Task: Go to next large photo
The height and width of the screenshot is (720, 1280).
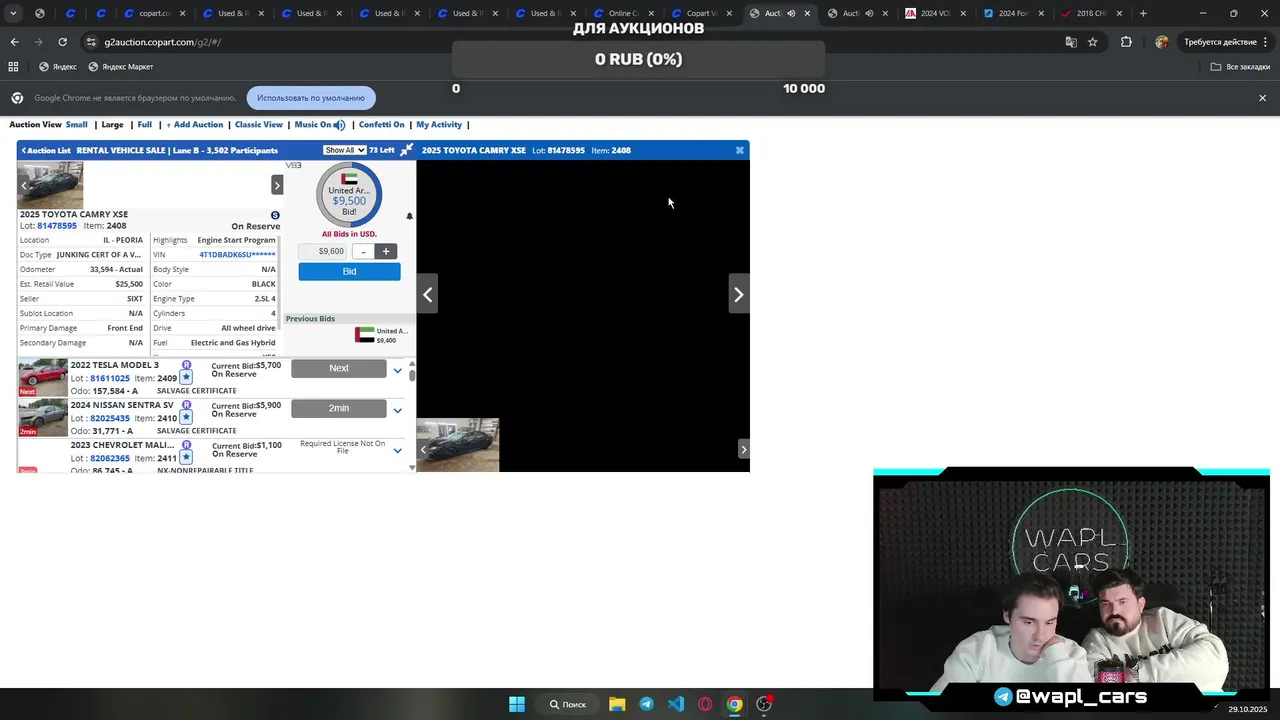Action: (x=738, y=294)
